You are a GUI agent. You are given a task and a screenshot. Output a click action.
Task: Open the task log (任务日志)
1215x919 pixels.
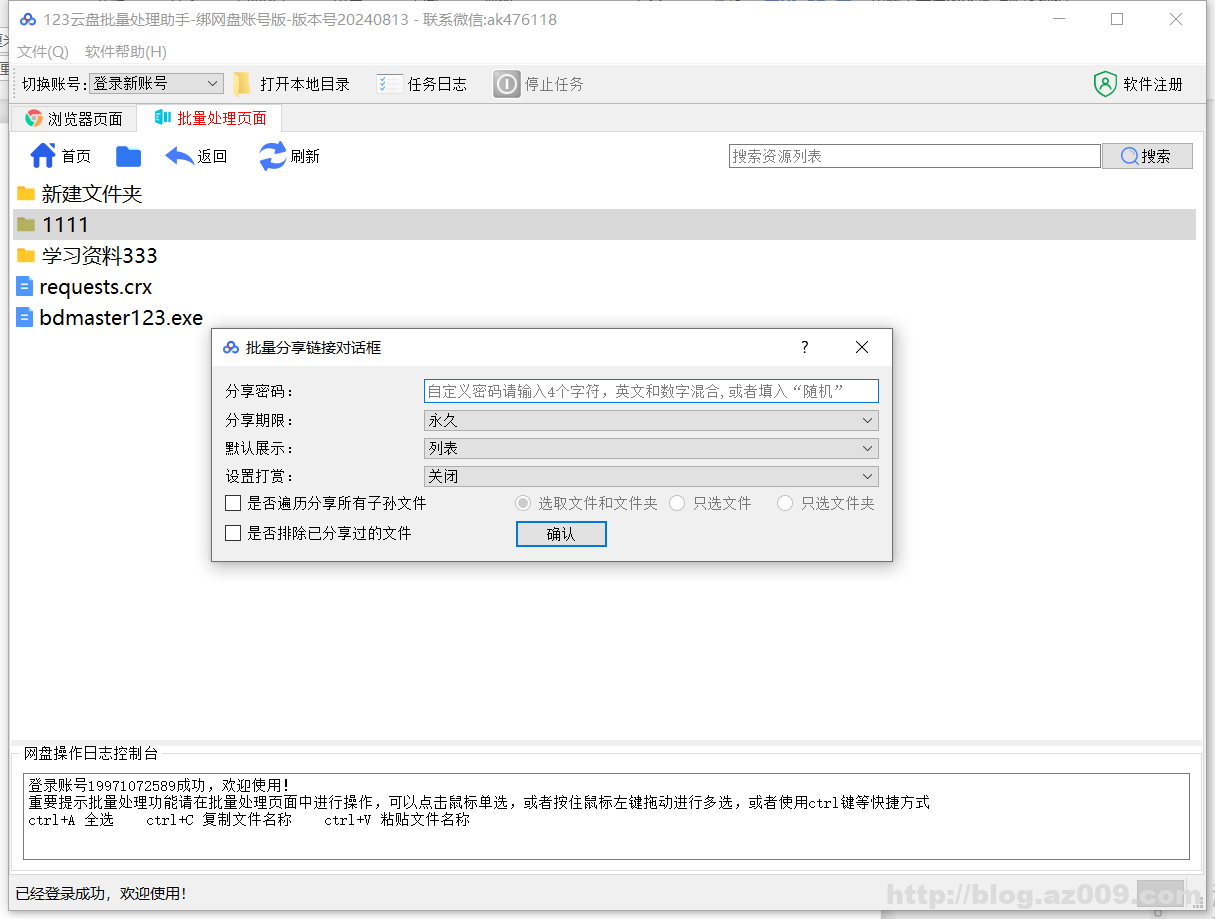pyautogui.click(x=390, y=84)
